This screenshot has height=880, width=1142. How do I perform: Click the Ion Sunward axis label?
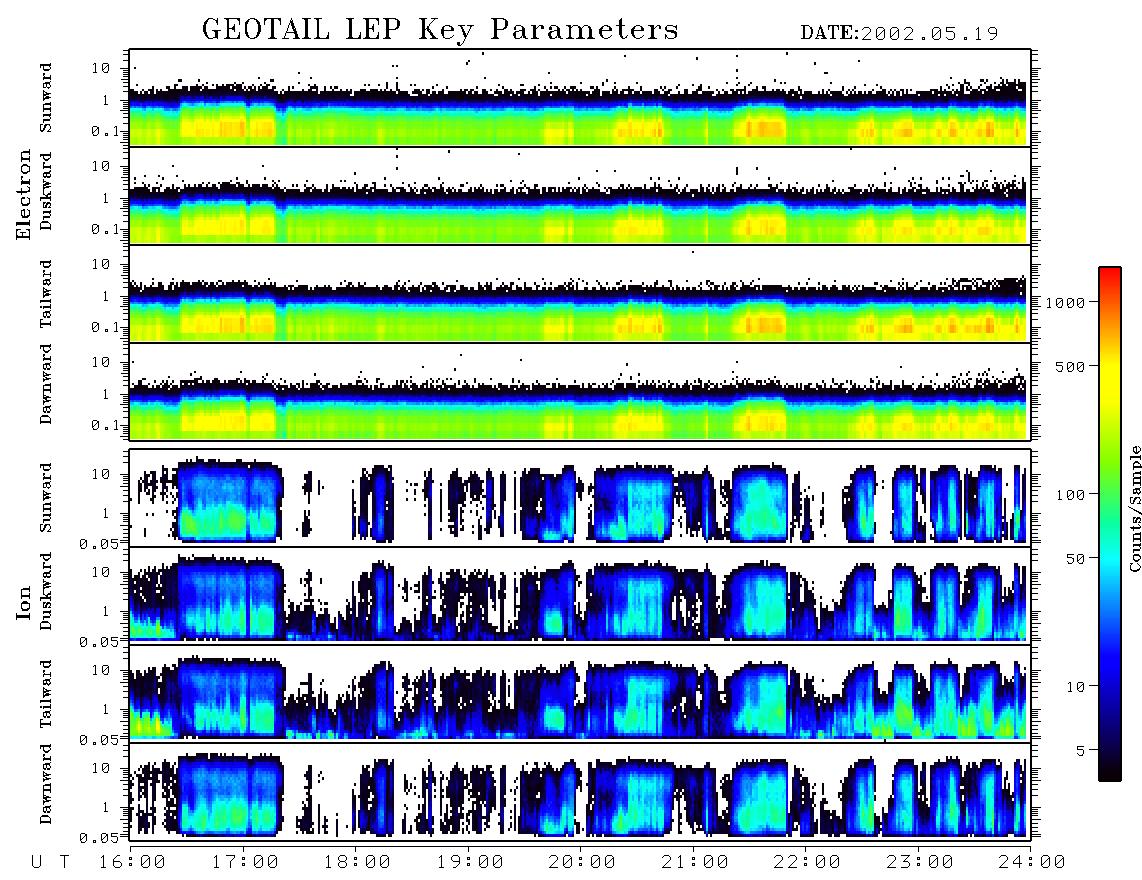(46, 497)
